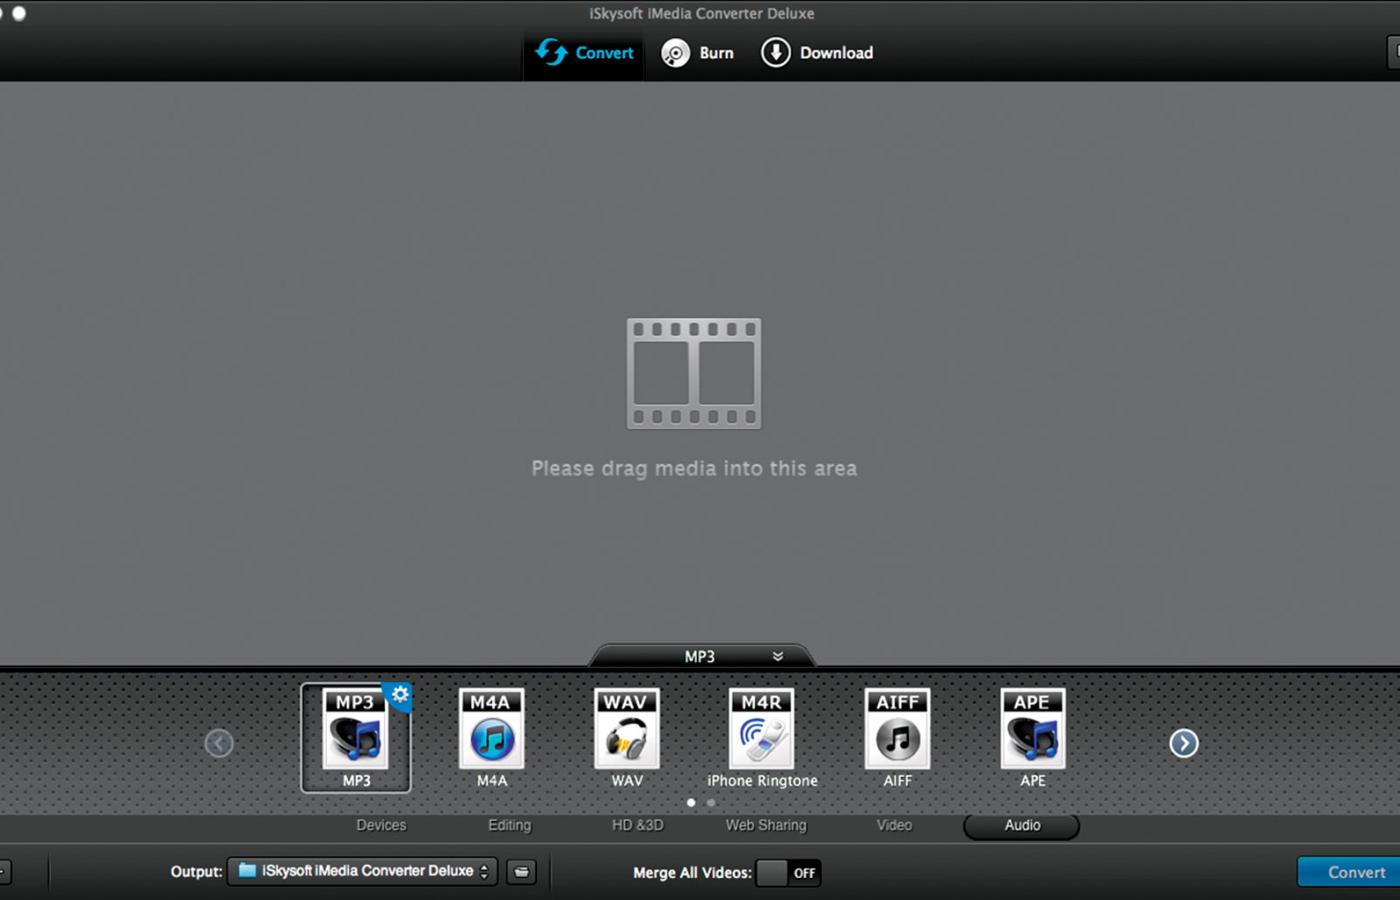The height and width of the screenshot is (900, 1400).
Task: Open the Download tab
Action: [x=817, y=53]
